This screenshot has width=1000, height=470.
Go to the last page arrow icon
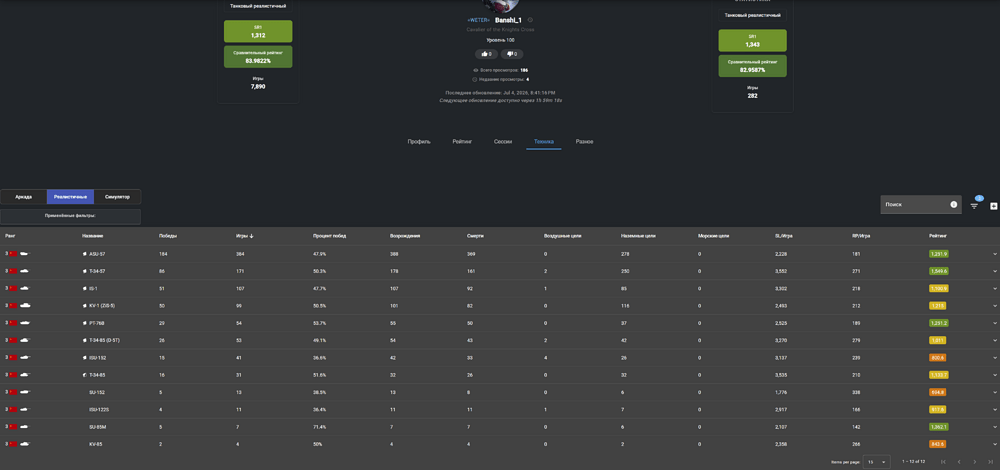(991, 461)
